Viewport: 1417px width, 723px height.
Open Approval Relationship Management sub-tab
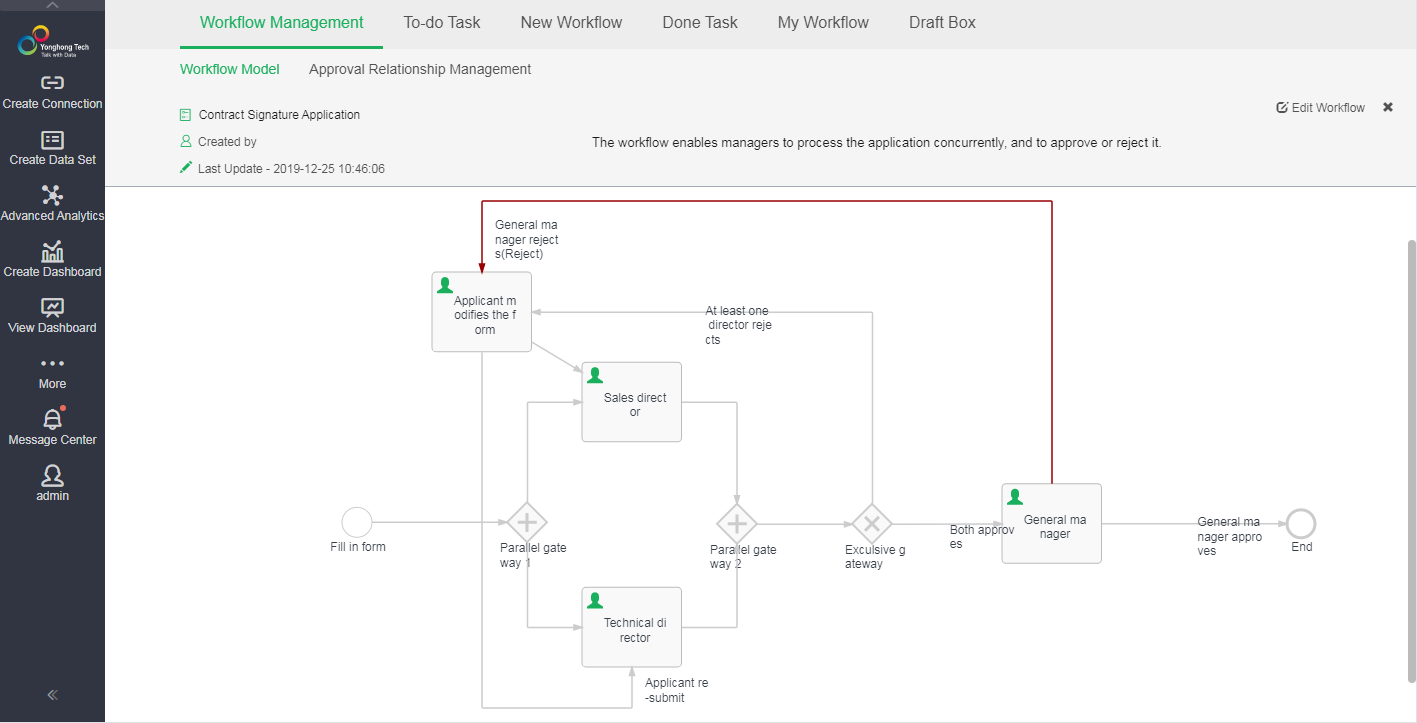[x=420, y=69]
